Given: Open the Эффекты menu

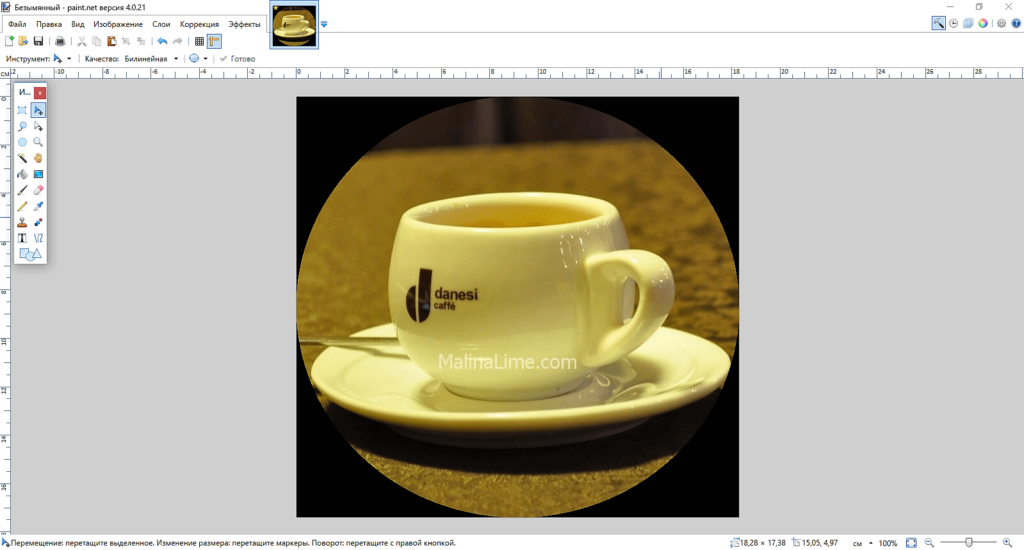Looking at the screenshot, I should pyautogui.click(x=245, y=23).
